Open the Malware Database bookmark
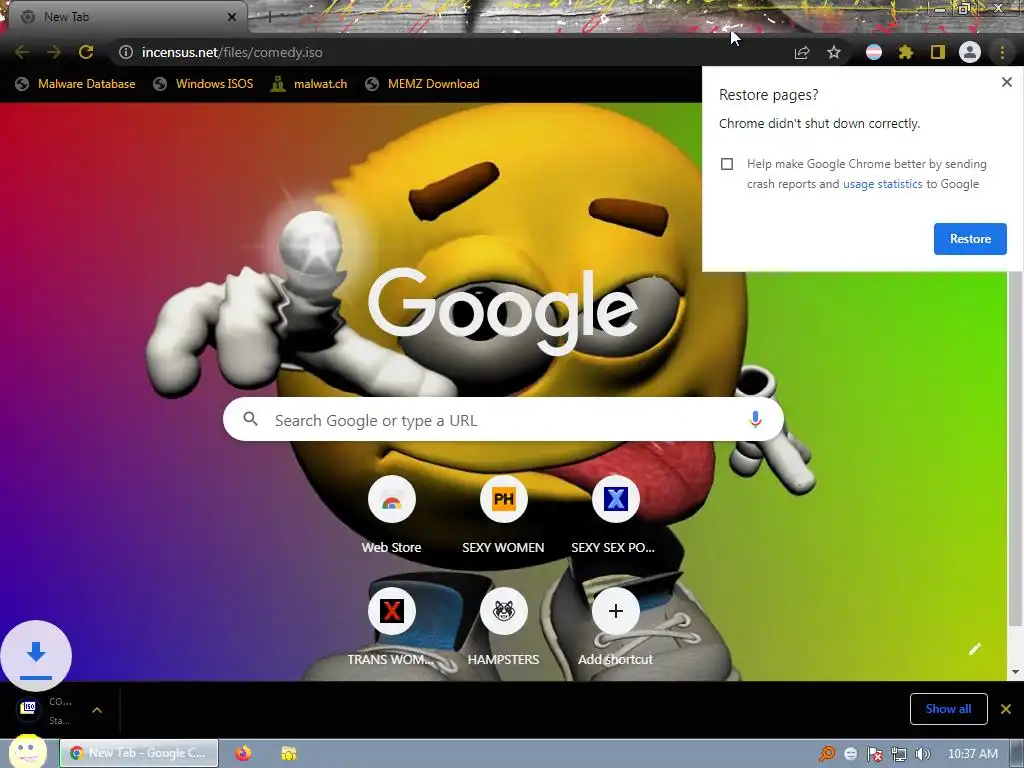Screen dimensions: 1024x768 point(75,84)
